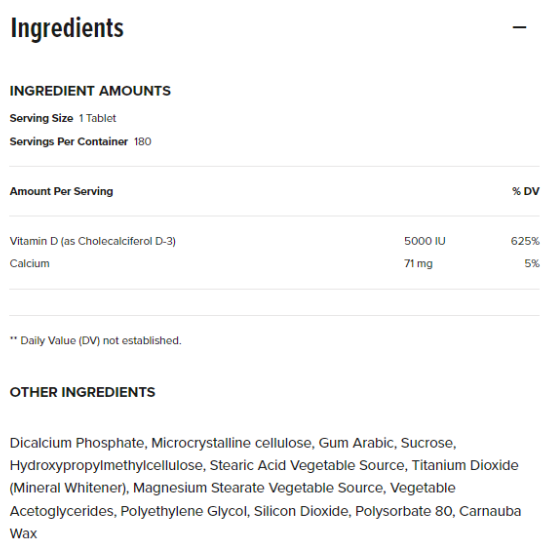Click the Dicalcium Phosphate ingredient text
This screenshot has height=550, width=550.
click(77, 443)
